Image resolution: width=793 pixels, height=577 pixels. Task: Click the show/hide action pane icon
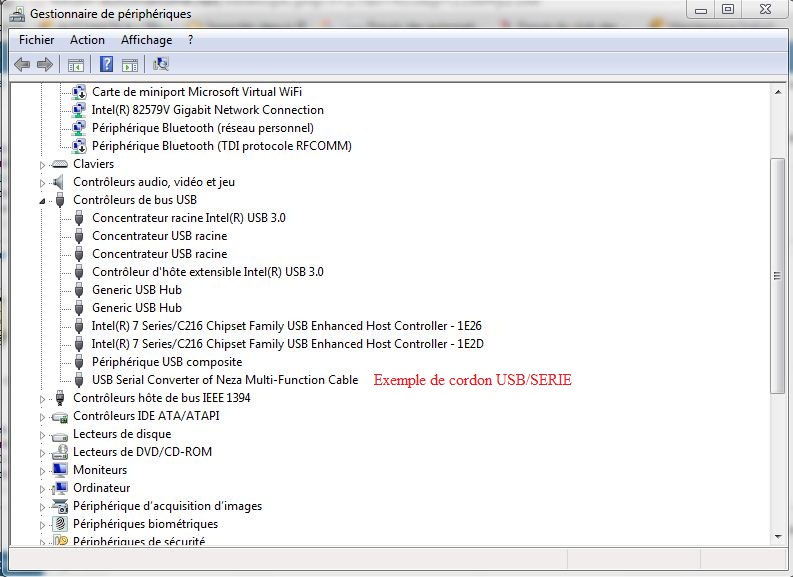click(129, 65)
